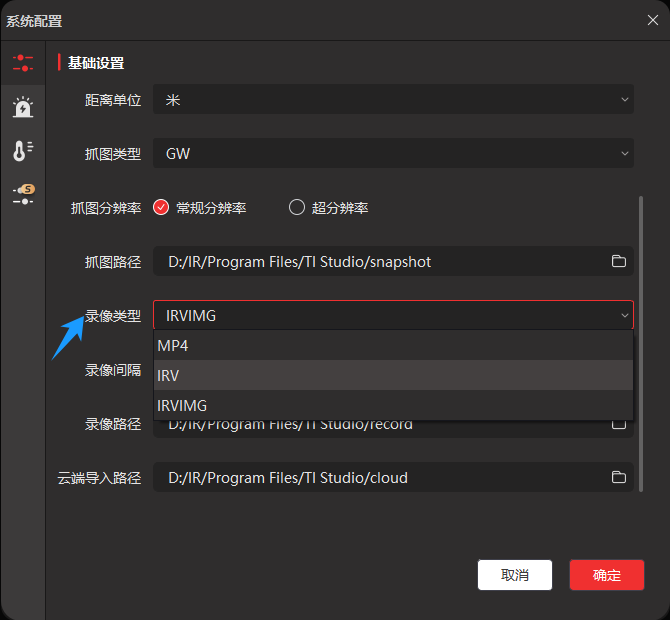This screenshot has height=620, width=670.
Task: Open the thermometer temperature settings tab
Action: click(x=22, y=150)
